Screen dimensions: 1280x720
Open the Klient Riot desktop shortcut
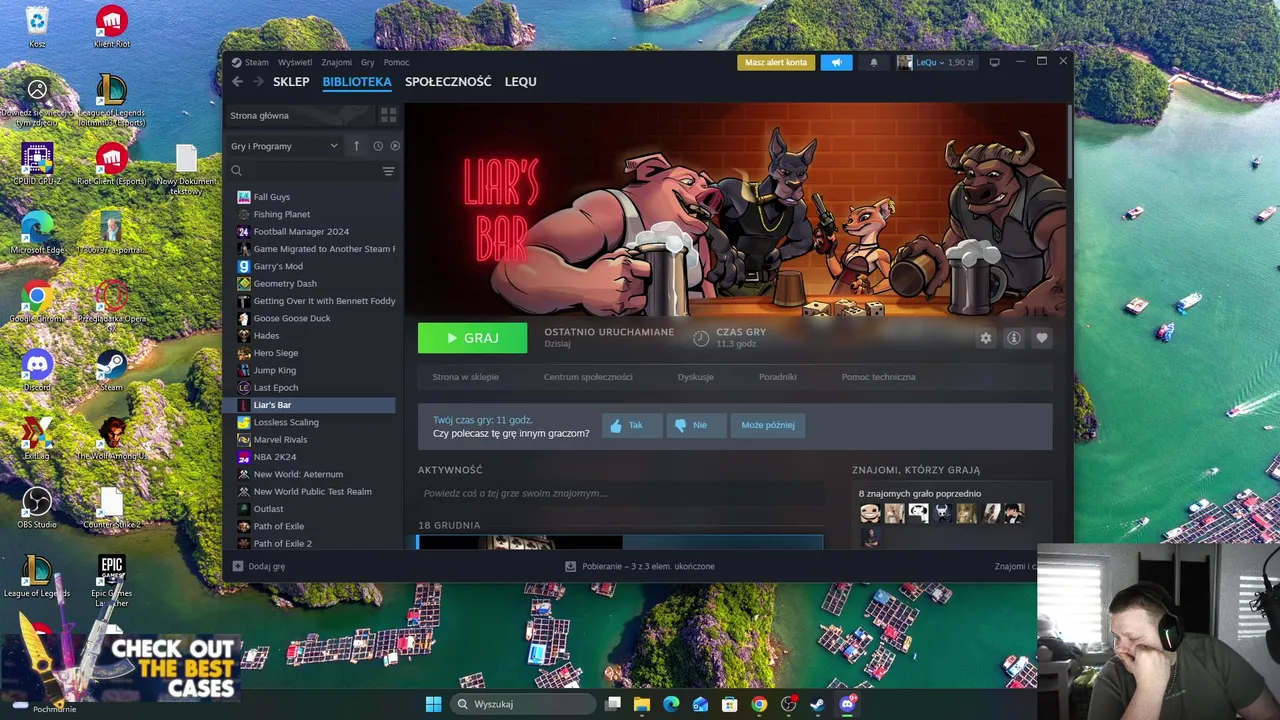click(111, 27)
